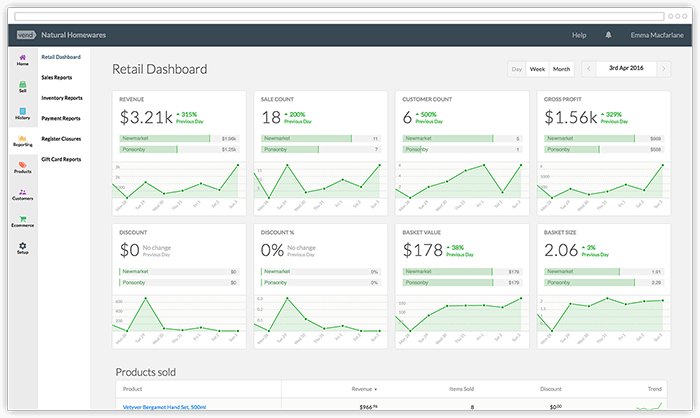Sort products by Revenue column
This screenshot has height=418, width=700.
[364, 389]
